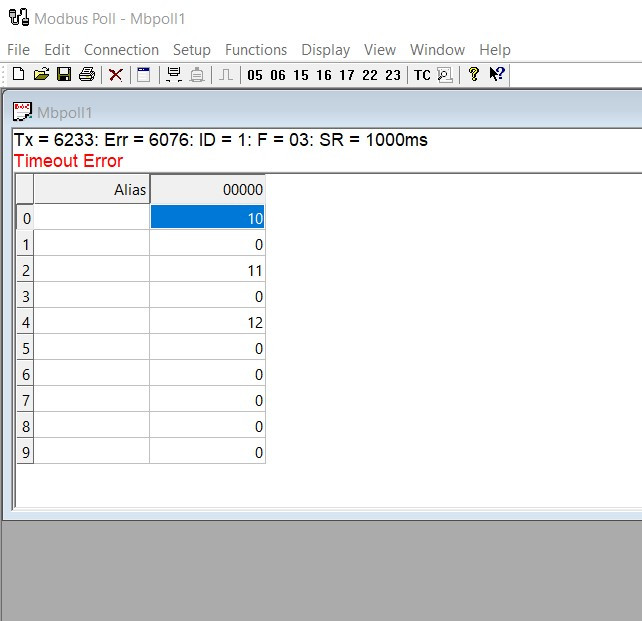Open the communication traffic monitor icon
Viewport: 642px width, 621px height.
[445, 75]
